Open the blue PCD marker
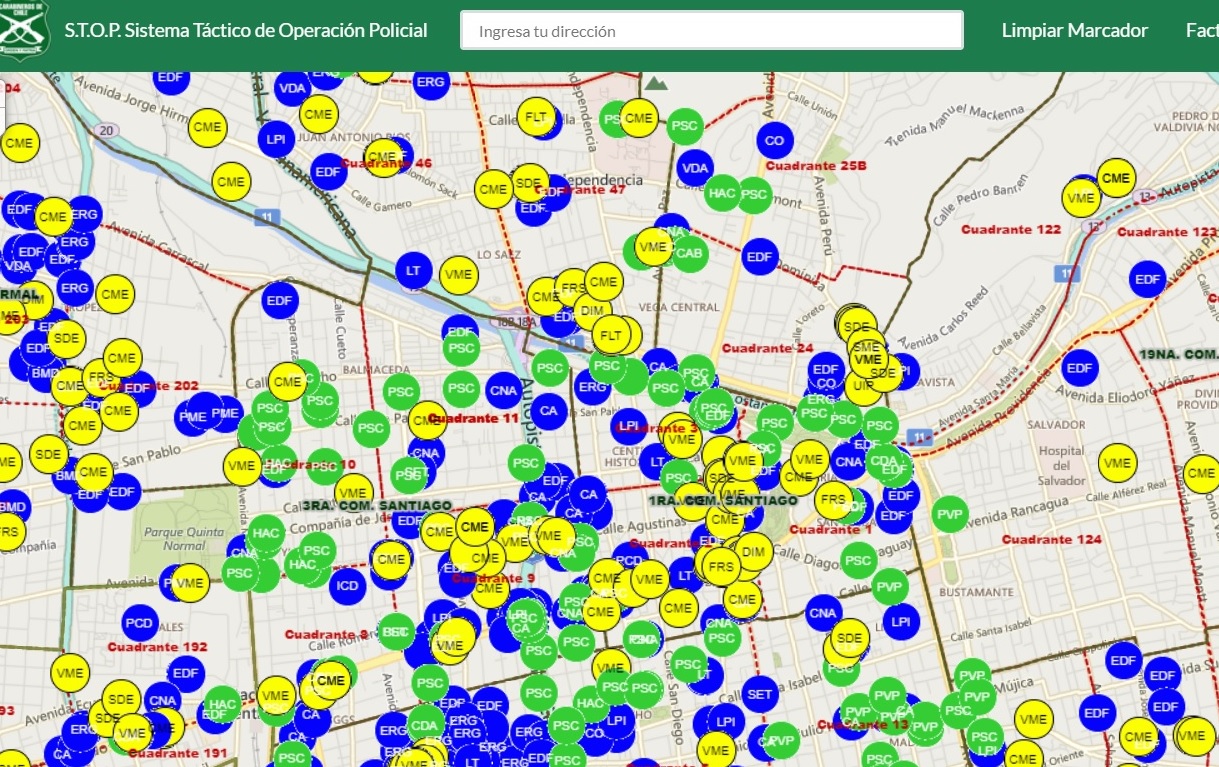The width and height of the screenshot is (1219, 767). tap(140, 623)
